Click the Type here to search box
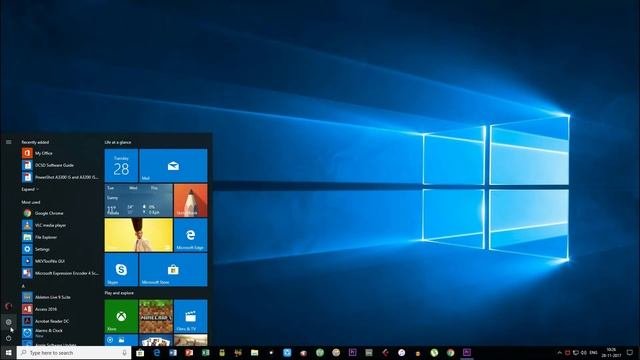 [74, 353]
